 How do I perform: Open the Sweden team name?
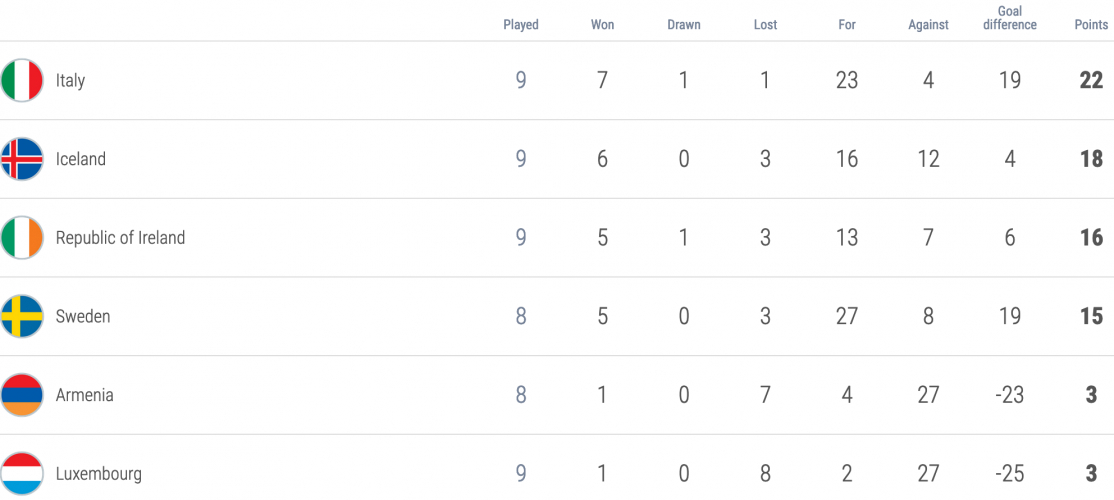(x=83, y=316)
